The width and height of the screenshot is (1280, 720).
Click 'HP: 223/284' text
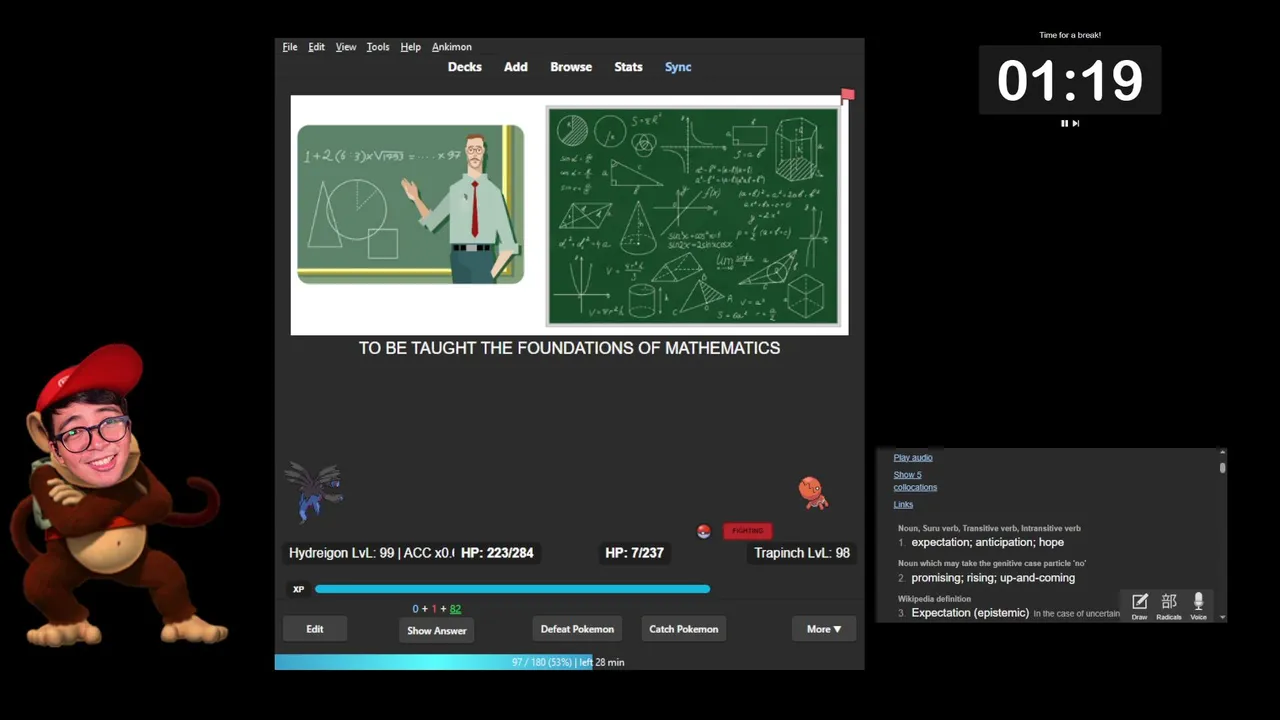pyautogui.click(x=497, y=553)
